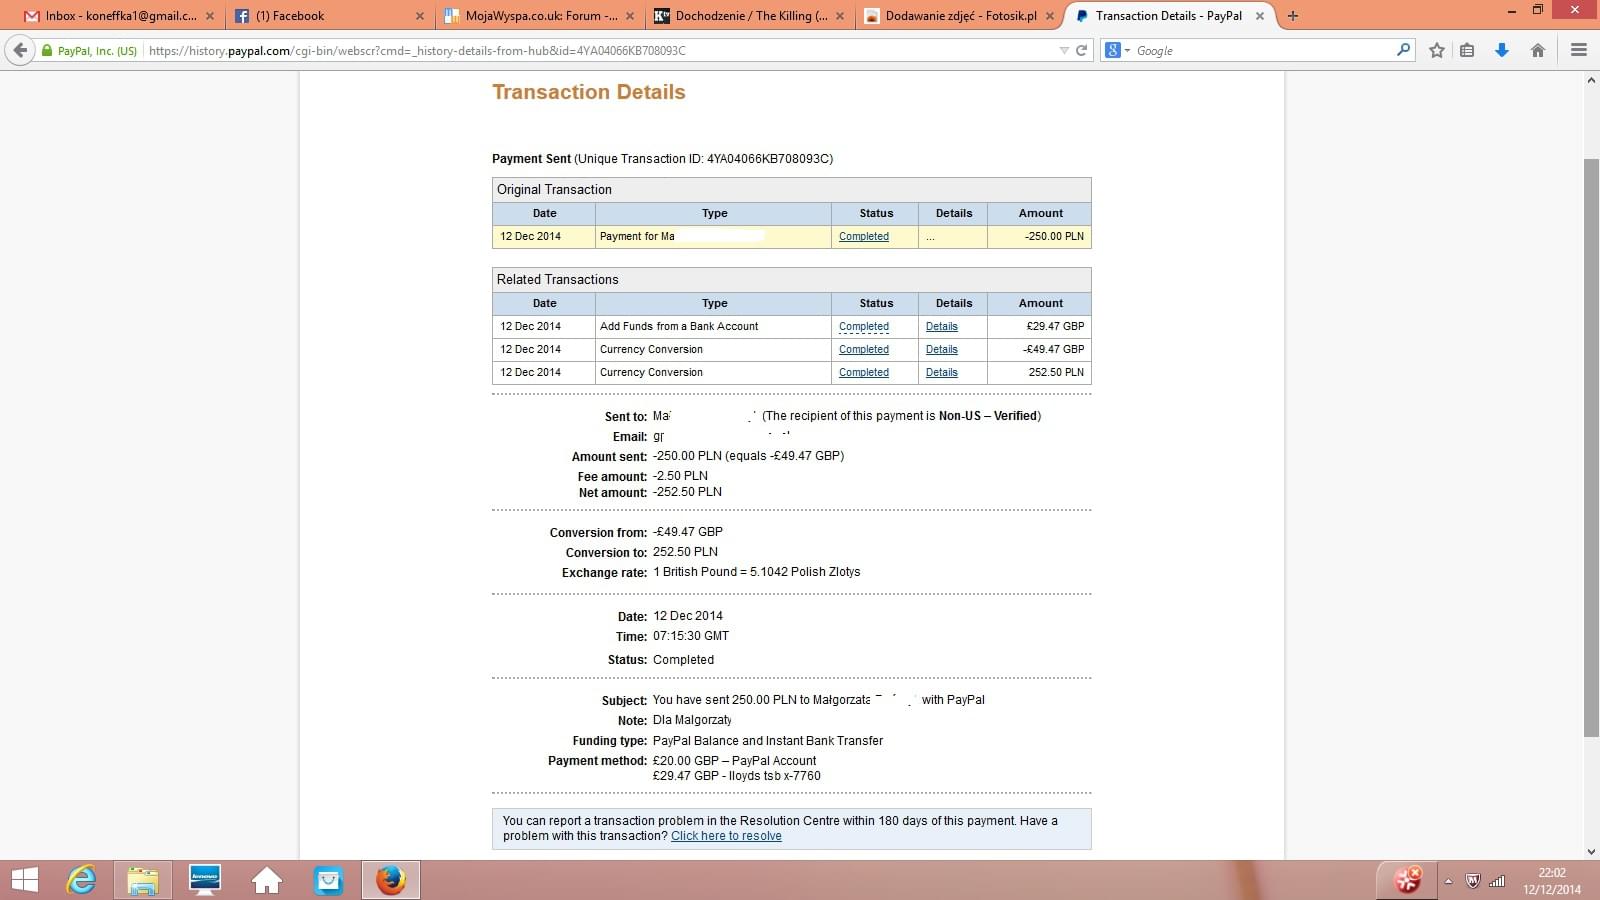Viewport: 1600px width, 900px height.
Task: Open the Google search engine selector
Action: 1117,50
